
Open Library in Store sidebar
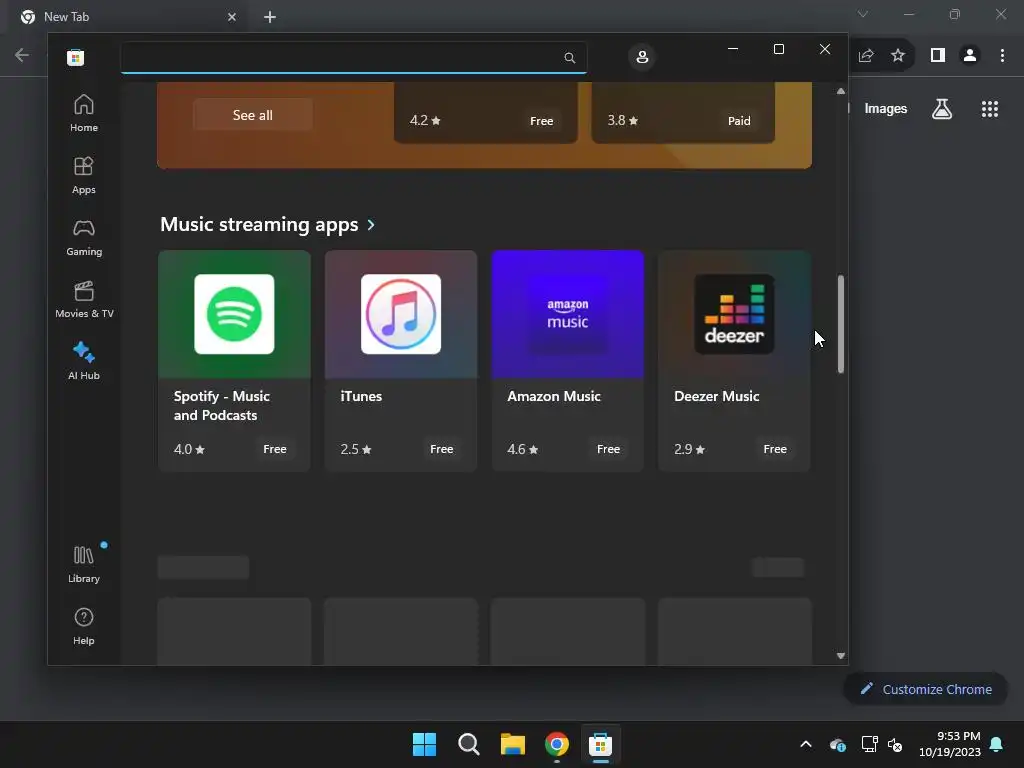84,565
